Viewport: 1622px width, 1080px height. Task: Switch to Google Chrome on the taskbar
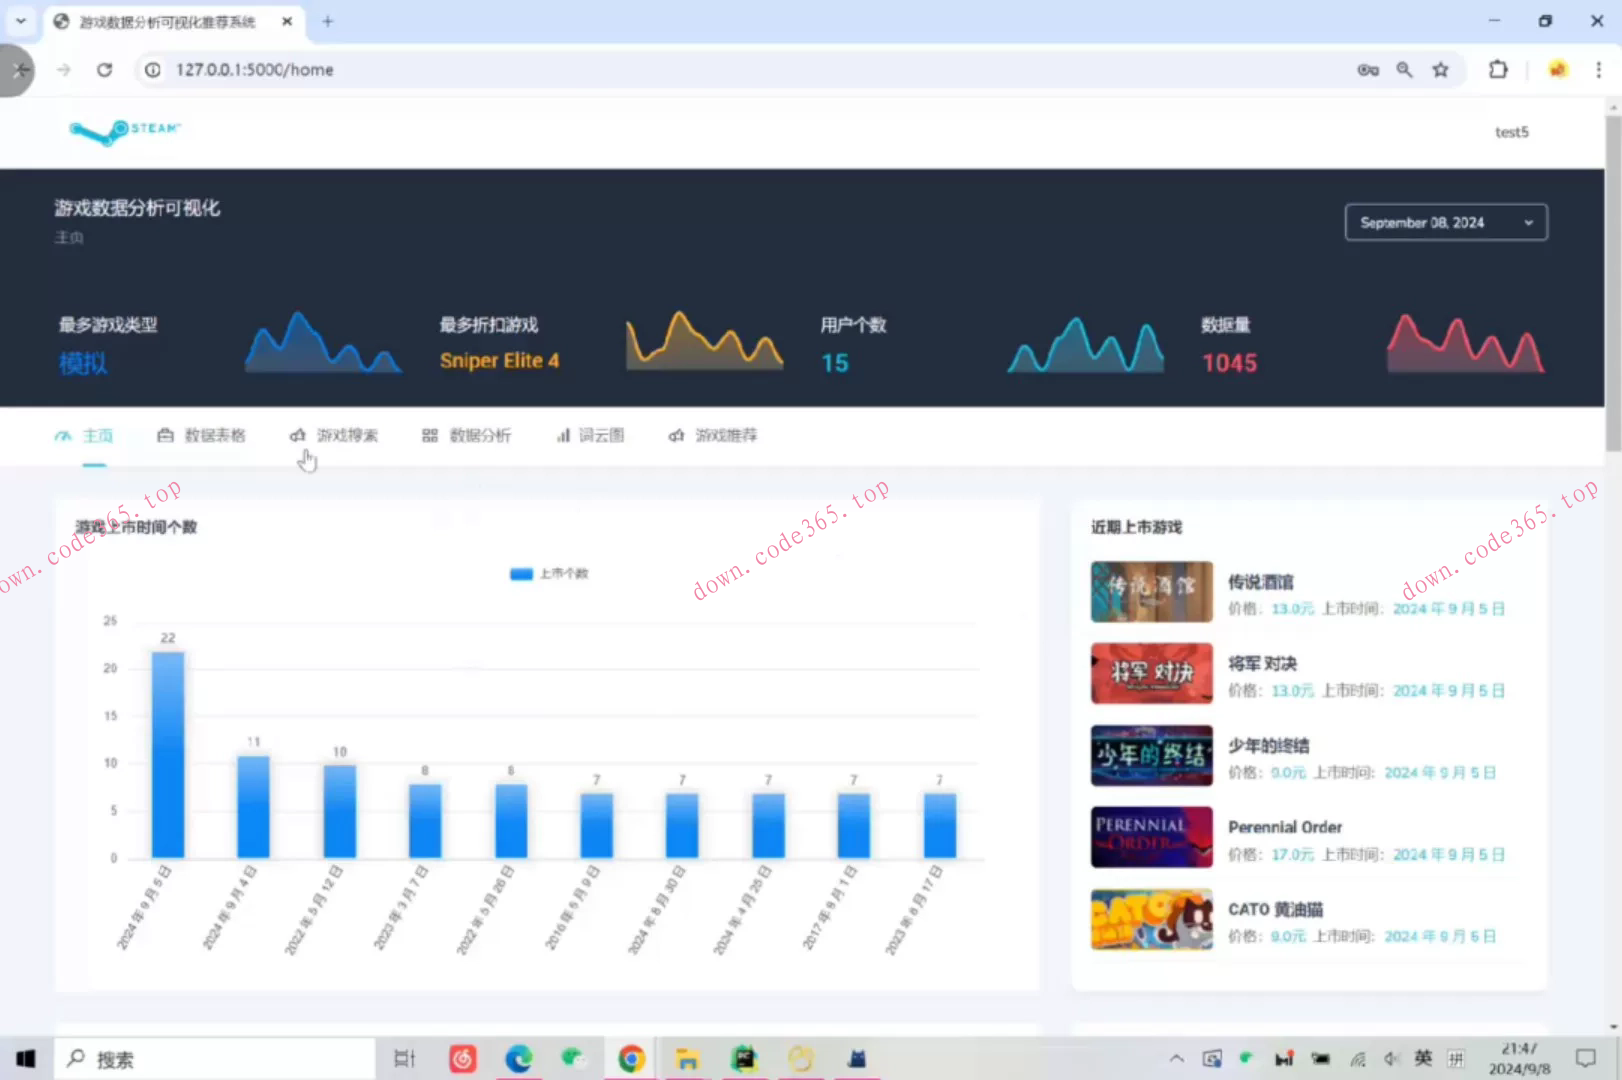click(x=631, y=1058)
